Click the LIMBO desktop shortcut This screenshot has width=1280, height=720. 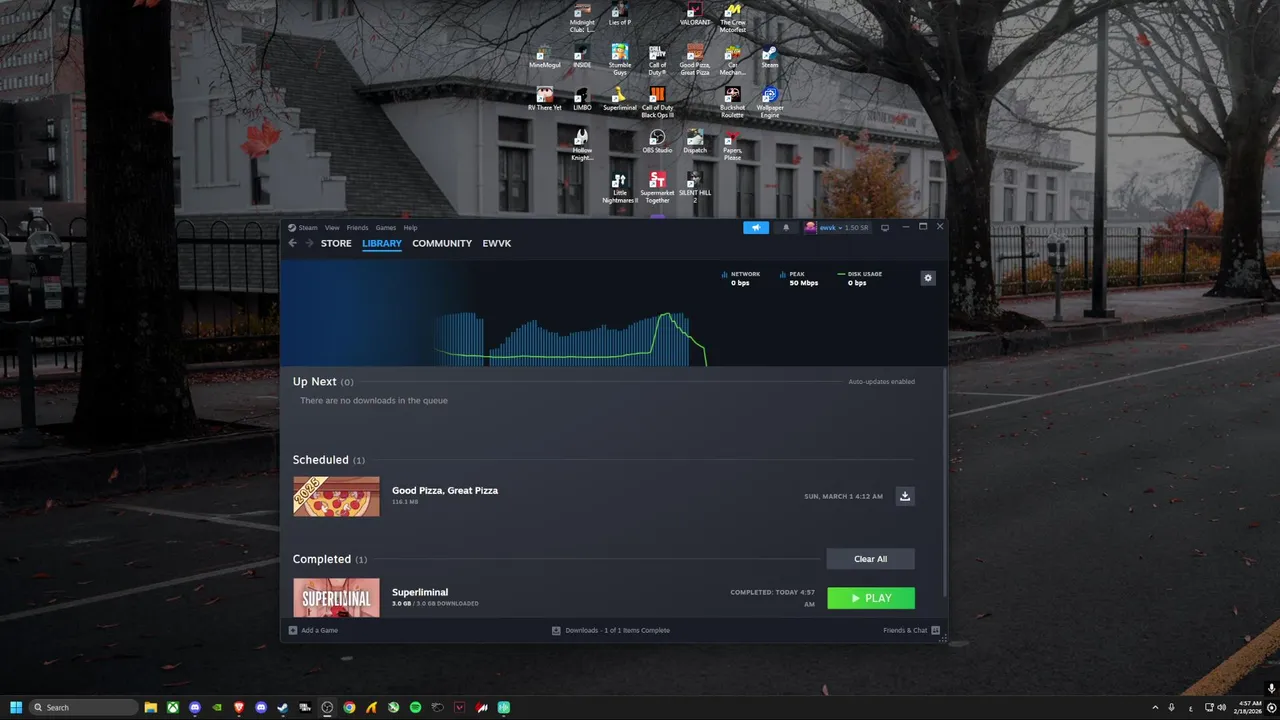click(x=582, y=98)
